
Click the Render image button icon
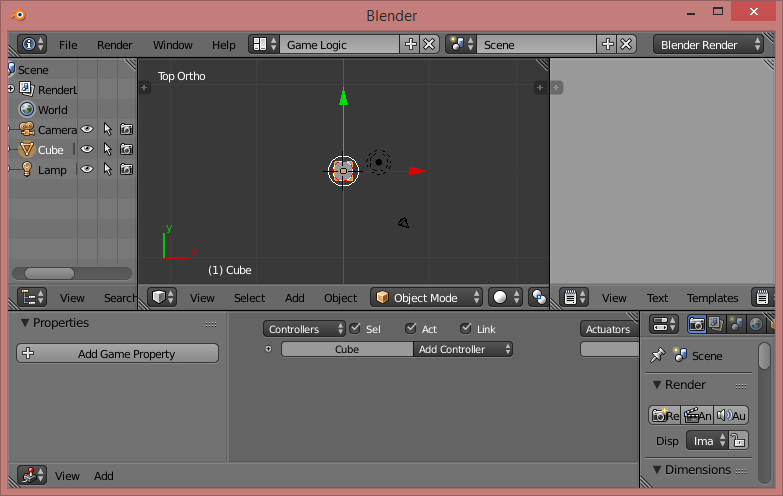pos(665,415)
